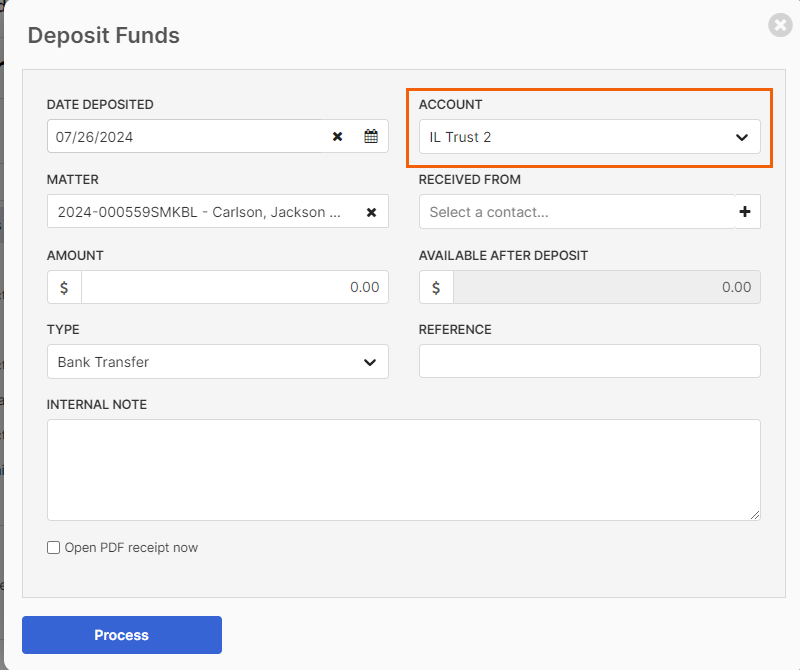Focus the Amount input field

235,287
